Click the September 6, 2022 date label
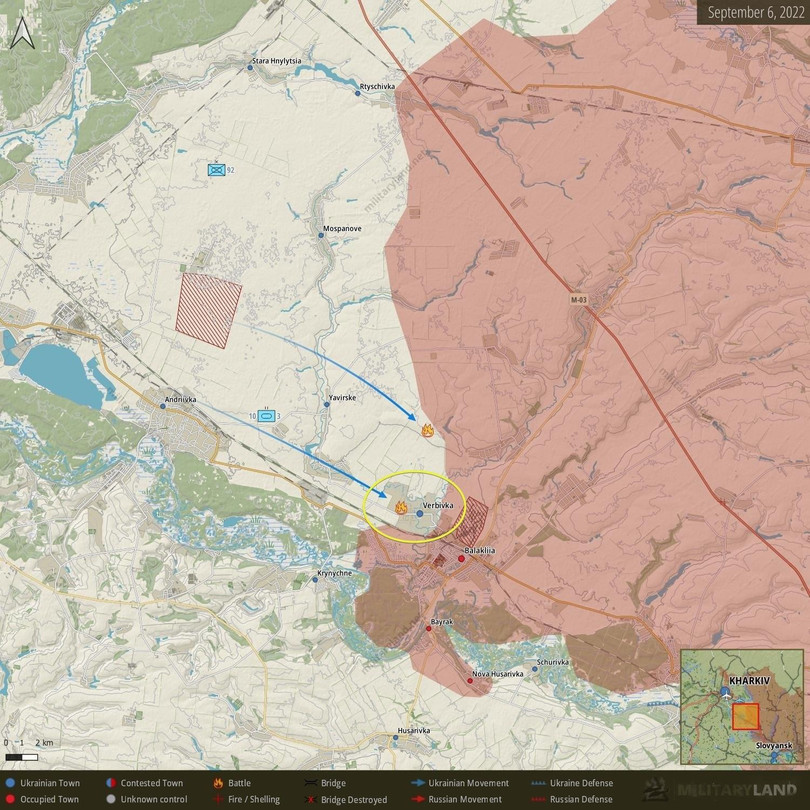 pyautogui.click(x=752, y=13)
